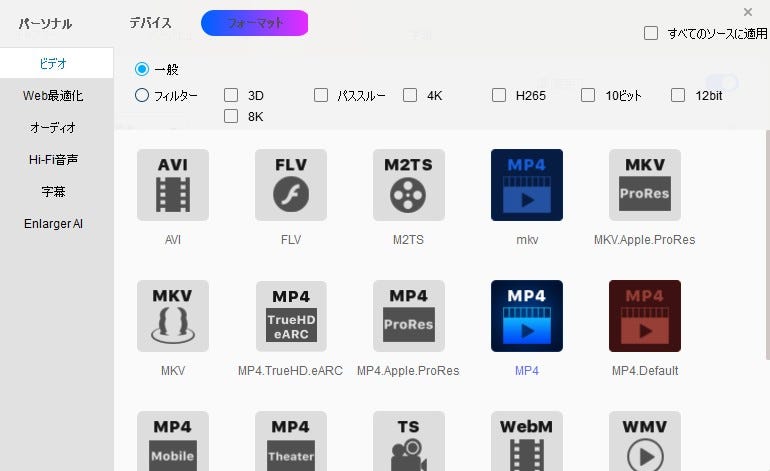Click the vertical scrollbar of format list
This screenshot has height=471, width=770.
(x=767, y=245)
